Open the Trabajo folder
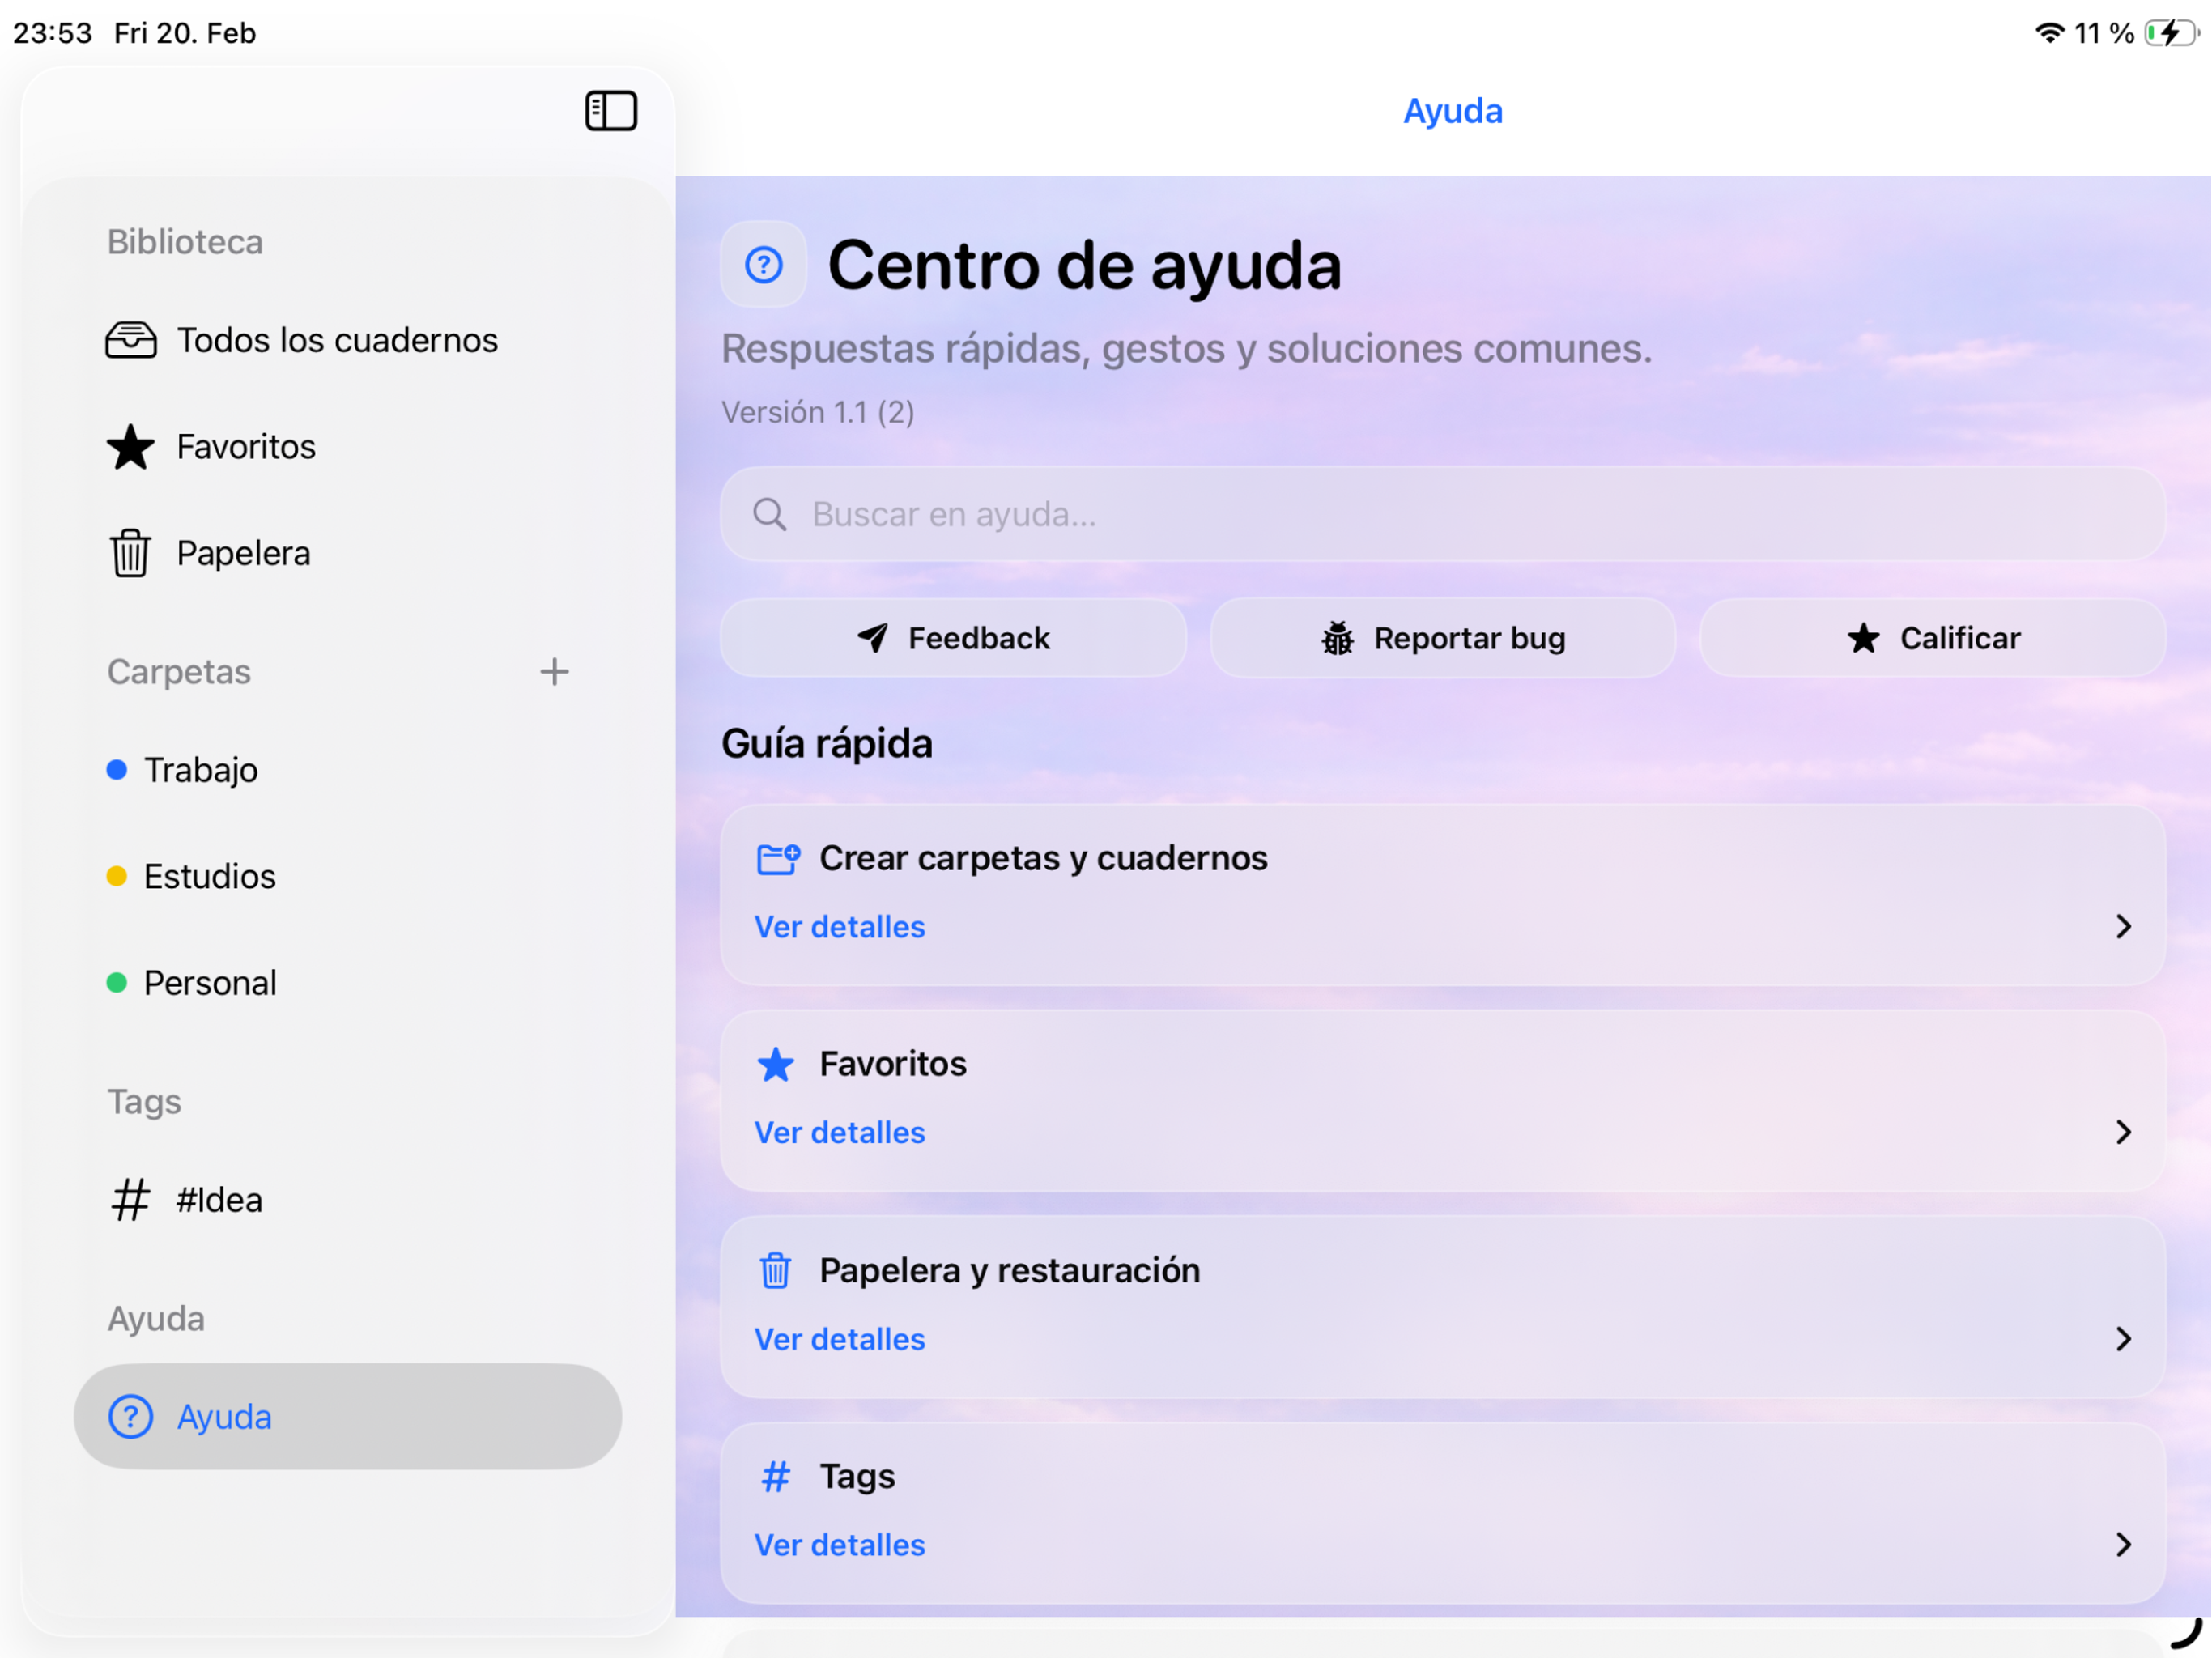 [x=348, y=770]
